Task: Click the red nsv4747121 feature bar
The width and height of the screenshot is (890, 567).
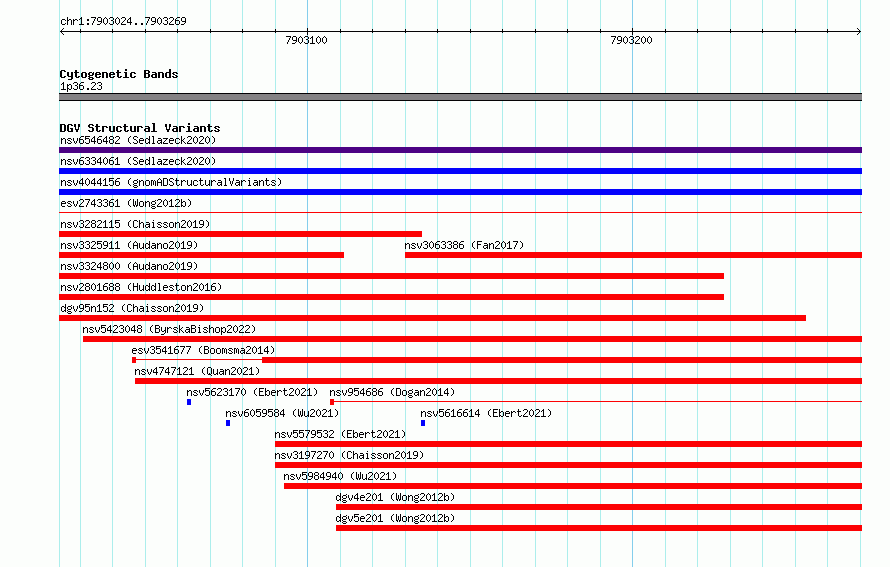Action: point(498,381)
